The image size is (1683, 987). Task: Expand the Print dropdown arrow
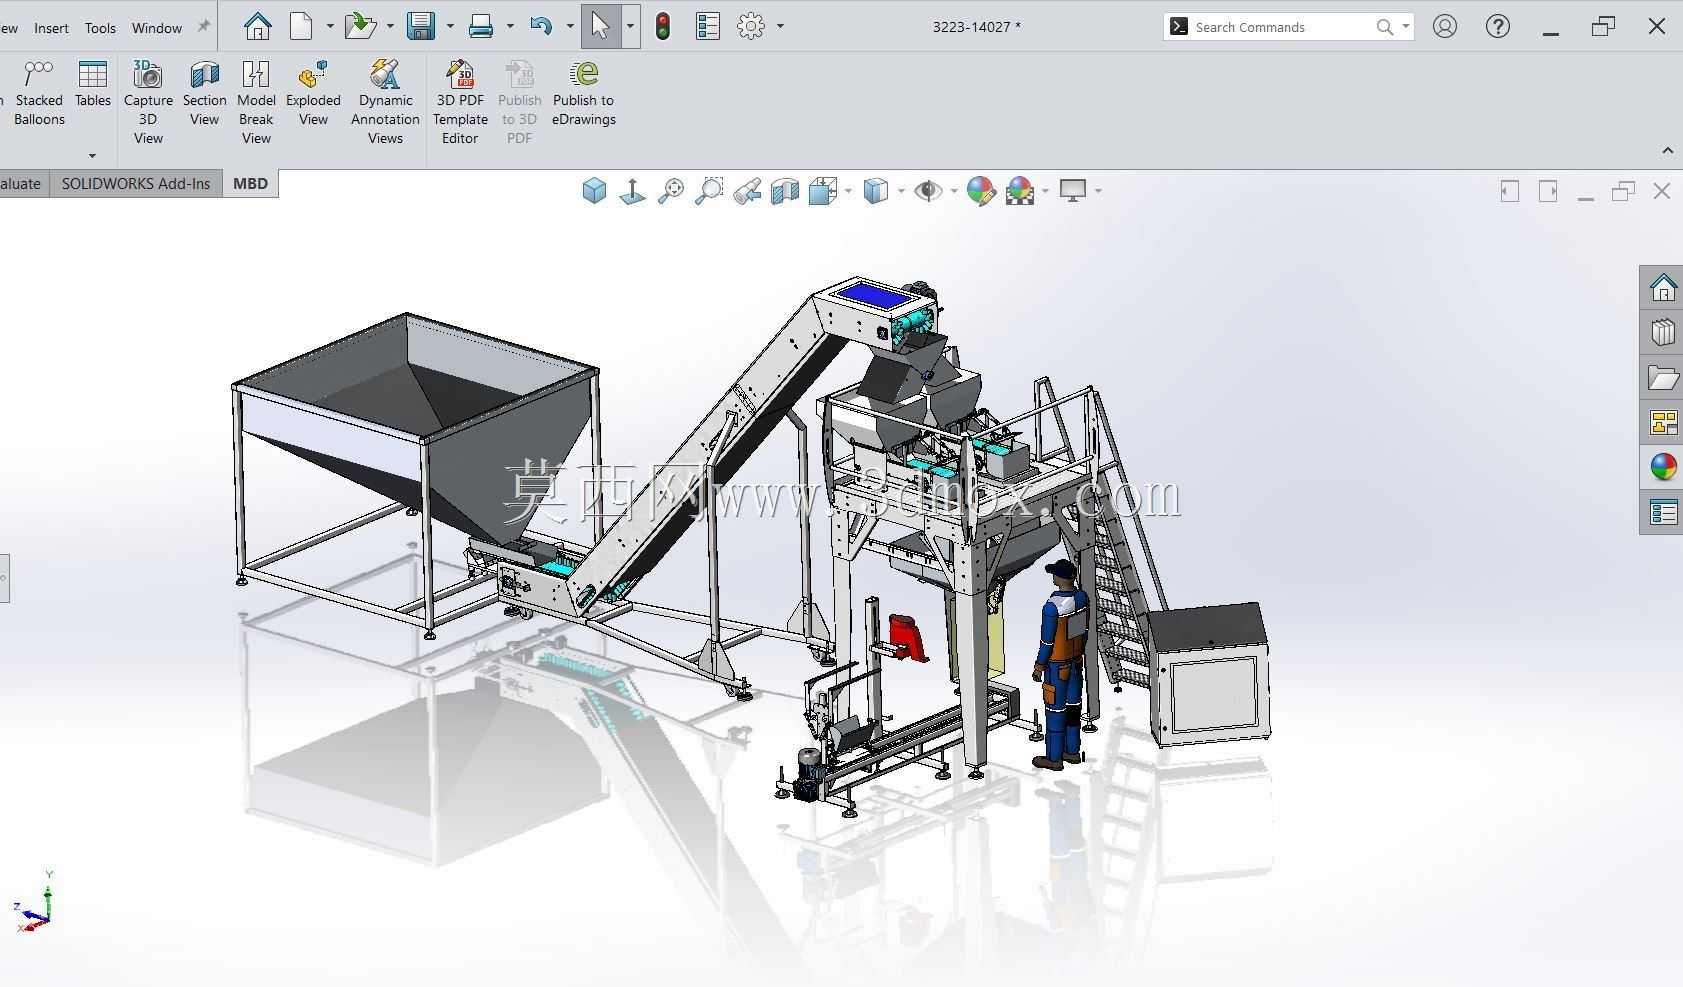[x=510, y=26]
